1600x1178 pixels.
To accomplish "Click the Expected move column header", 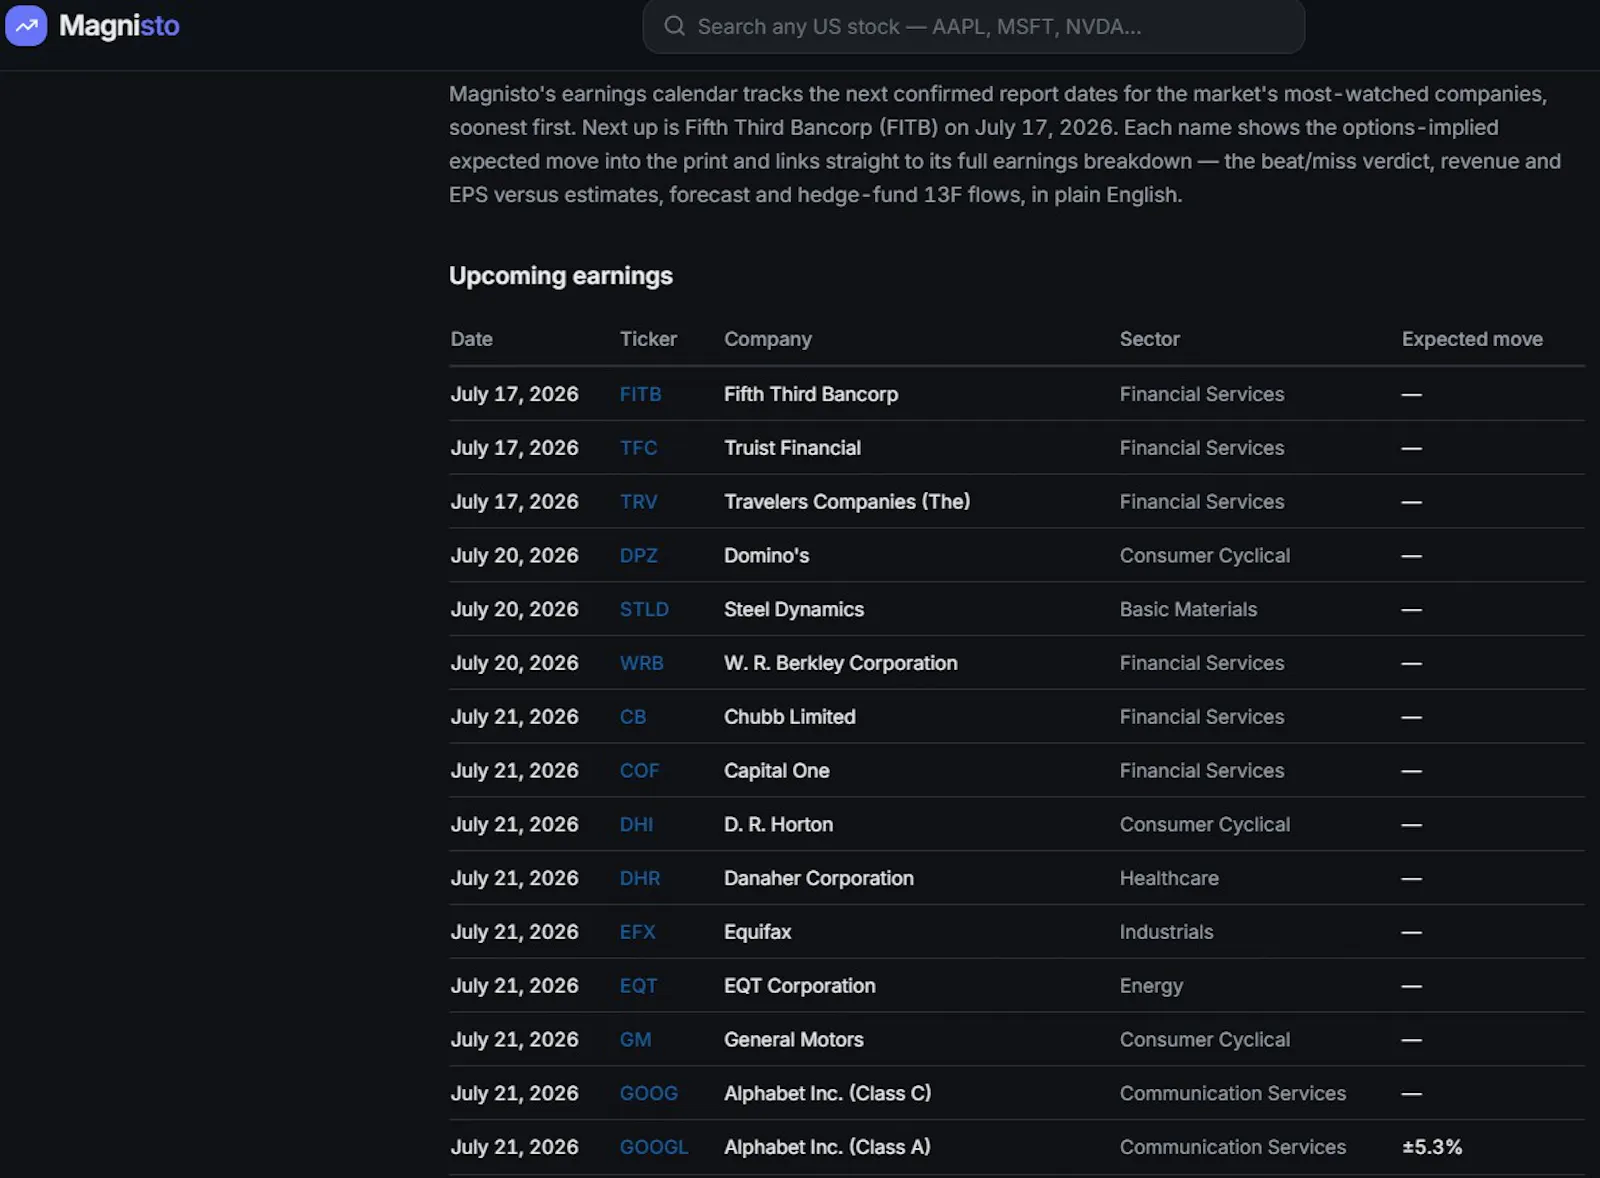I will click(x=1472, y=339).
